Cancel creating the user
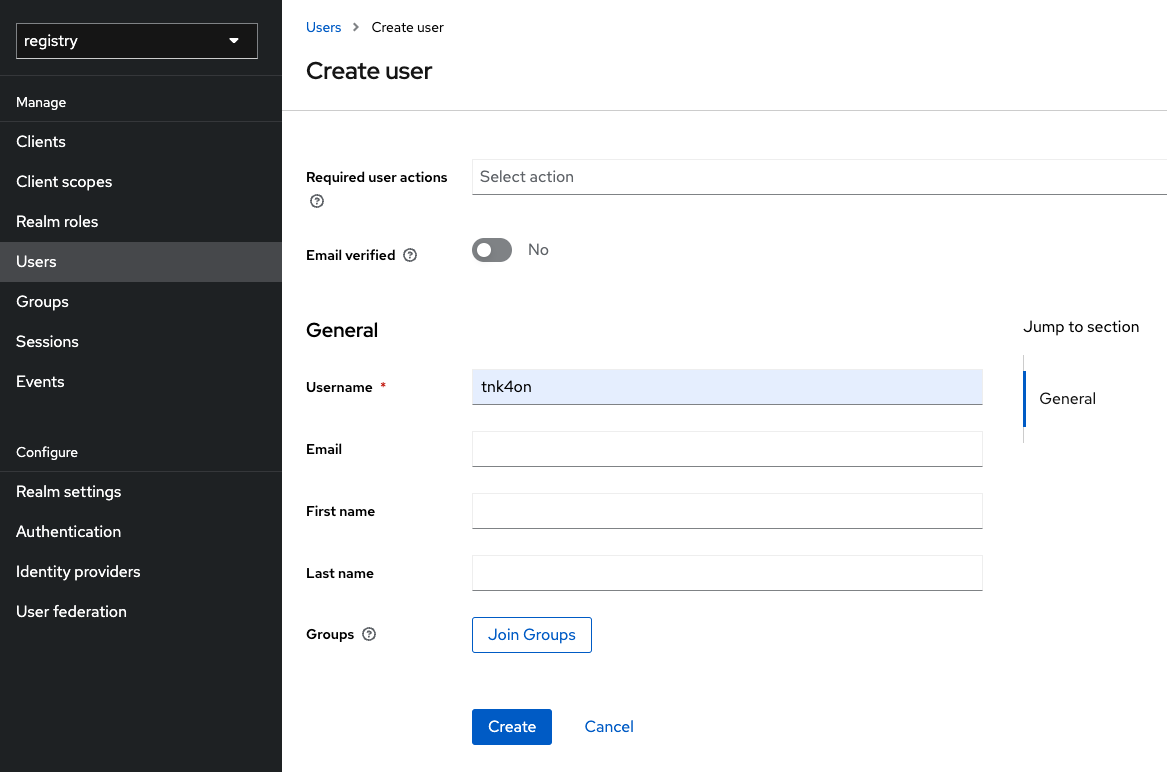This screenshot has width=1167, height=772. (x=608, y=726)
